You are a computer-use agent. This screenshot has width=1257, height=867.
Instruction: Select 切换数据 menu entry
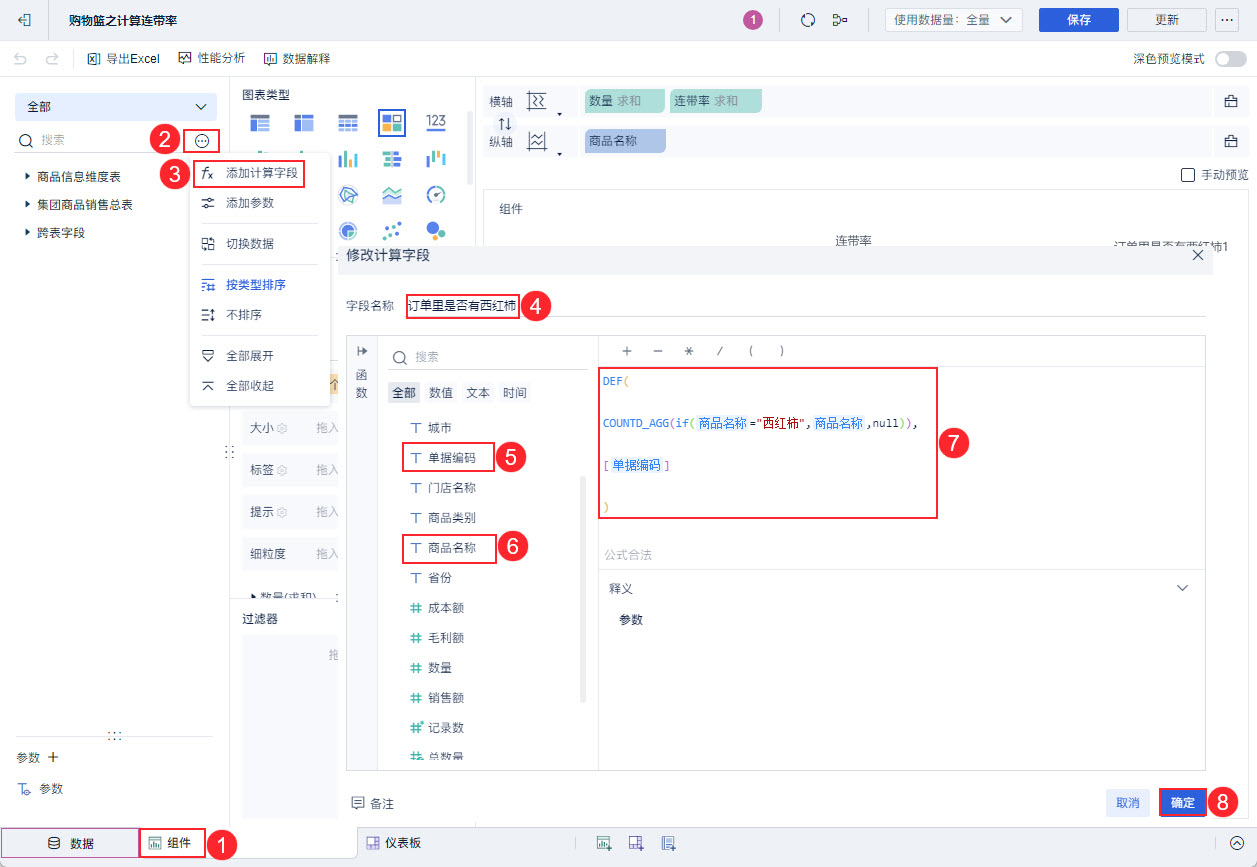click(259, 244)
